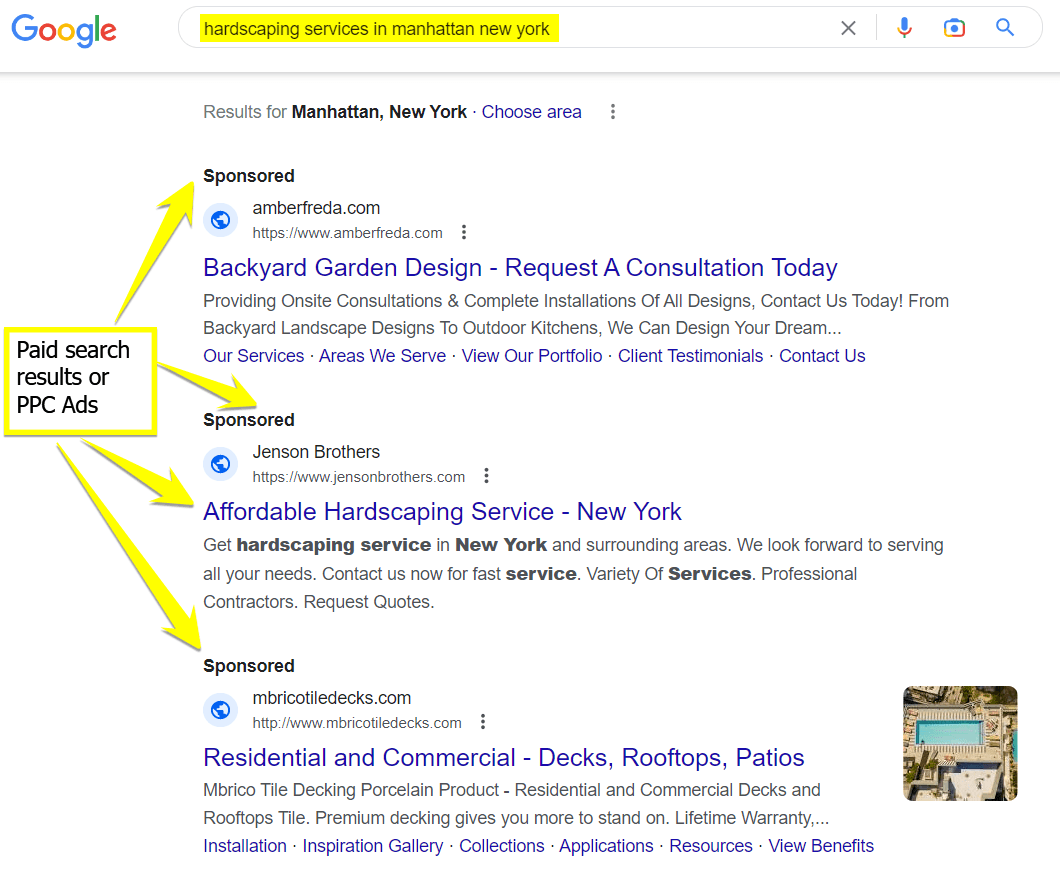
Task: Open Affordable Hardscaping Service ad title
Action: click(x=442, y=512)
